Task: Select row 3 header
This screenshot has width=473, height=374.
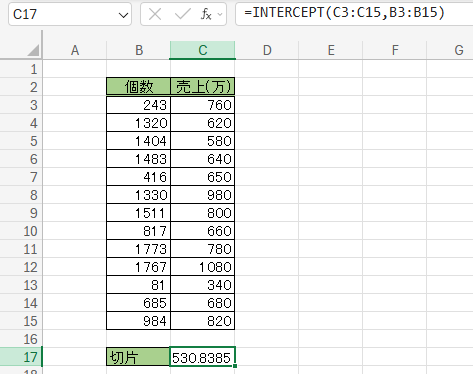Action: tap(21, 105)
